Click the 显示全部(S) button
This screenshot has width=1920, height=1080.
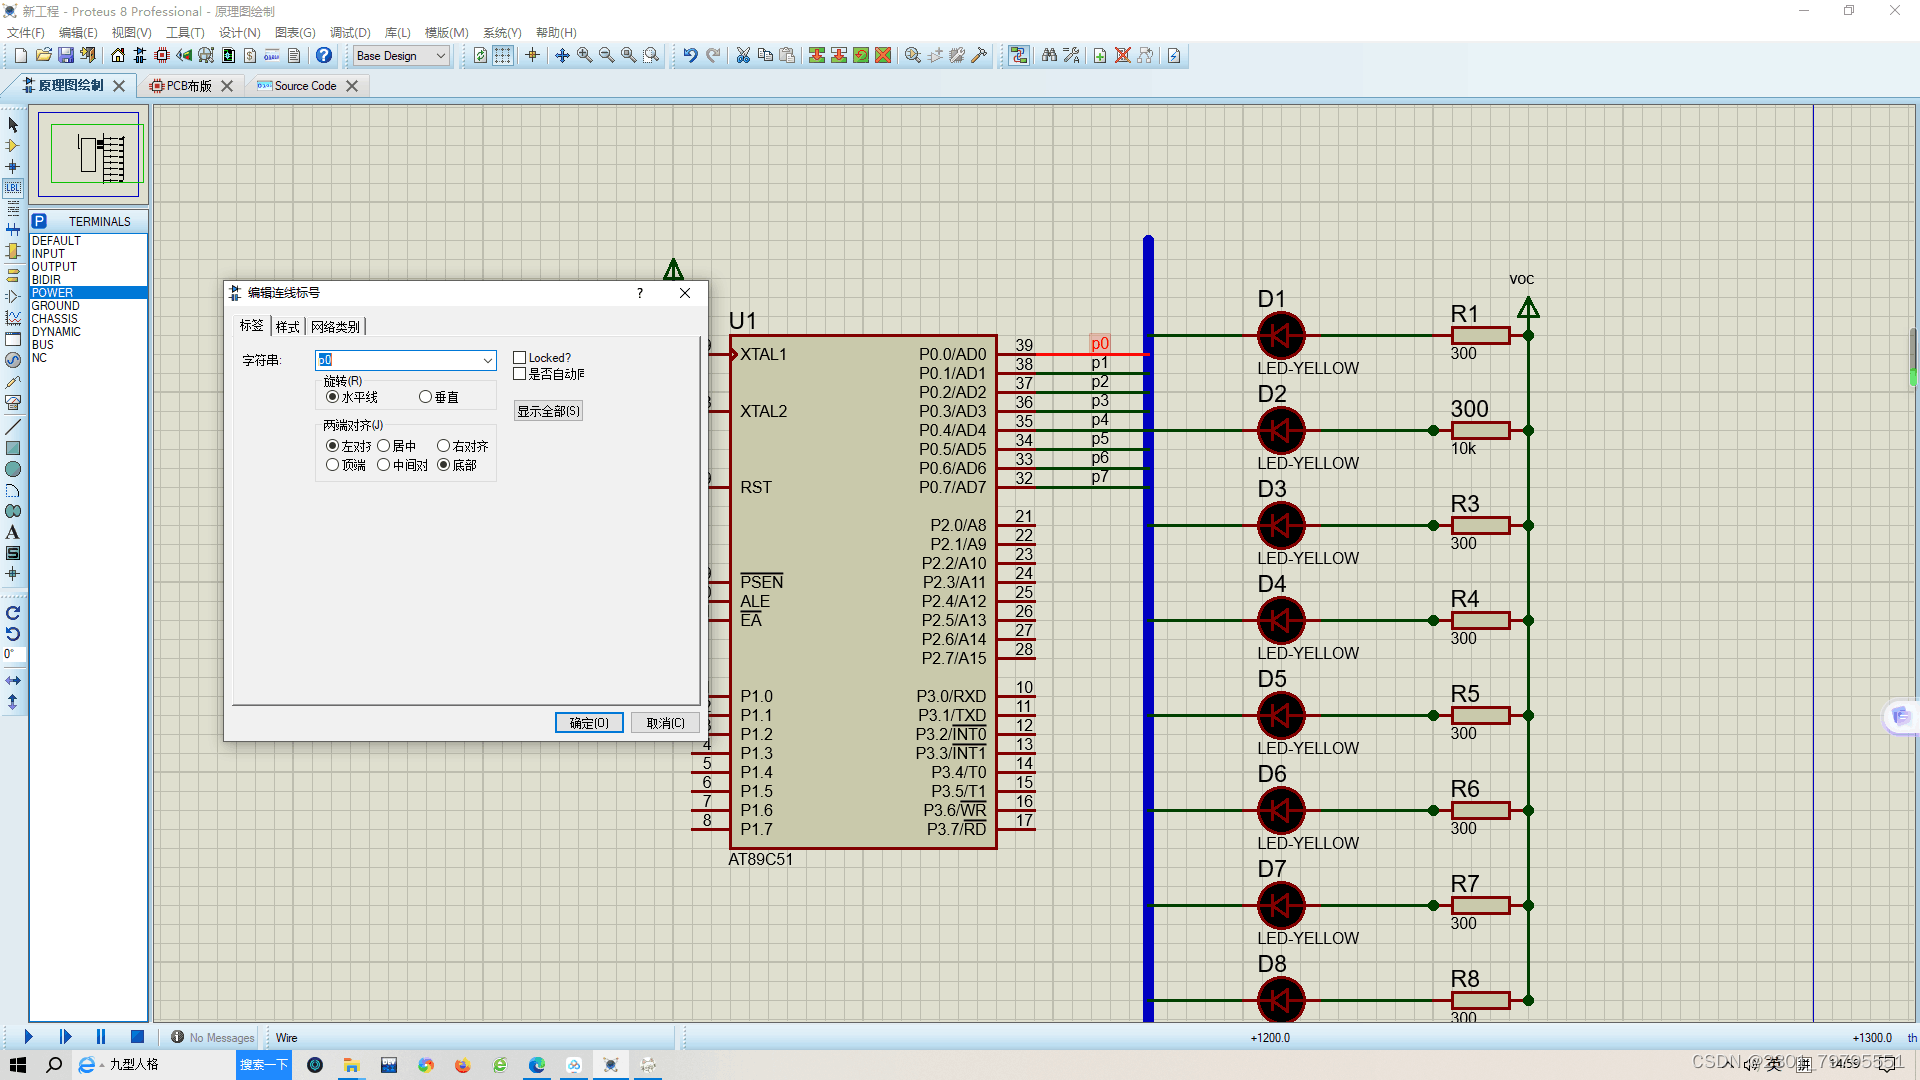click(548, 411)
